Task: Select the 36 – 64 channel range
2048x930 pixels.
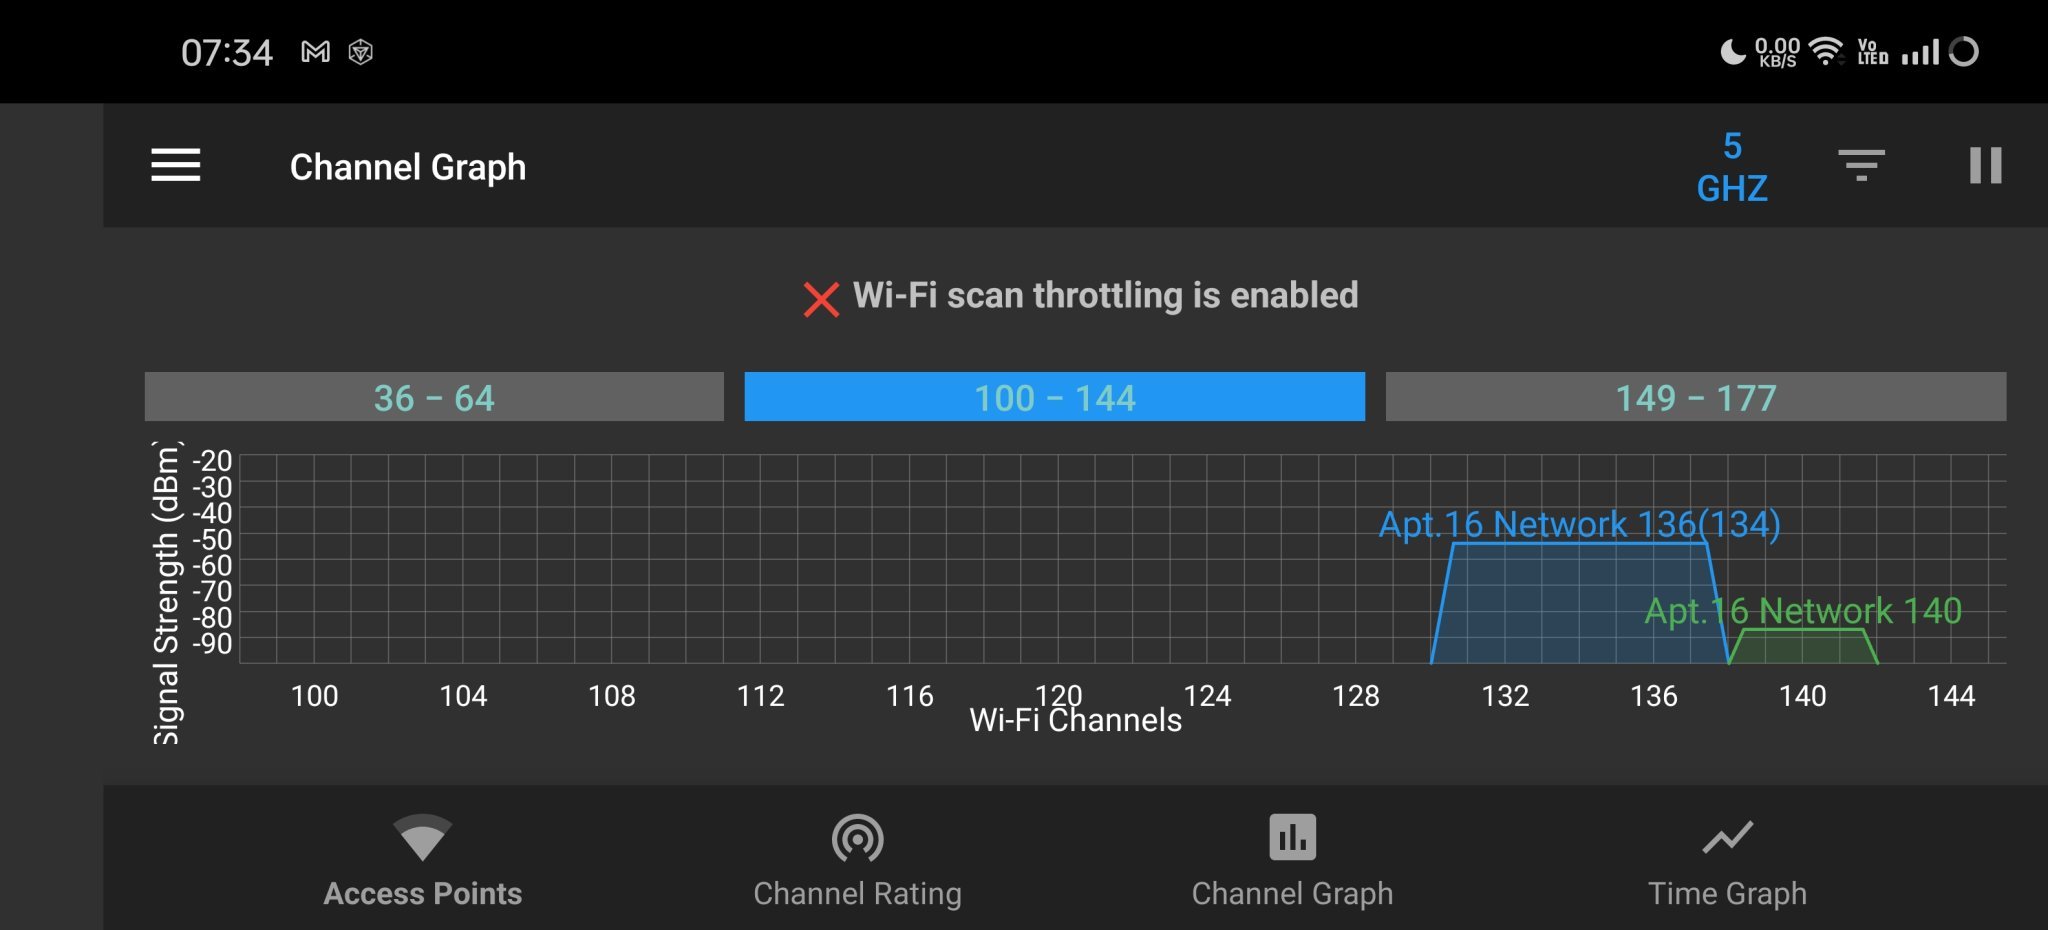Action: coord(434,397)
